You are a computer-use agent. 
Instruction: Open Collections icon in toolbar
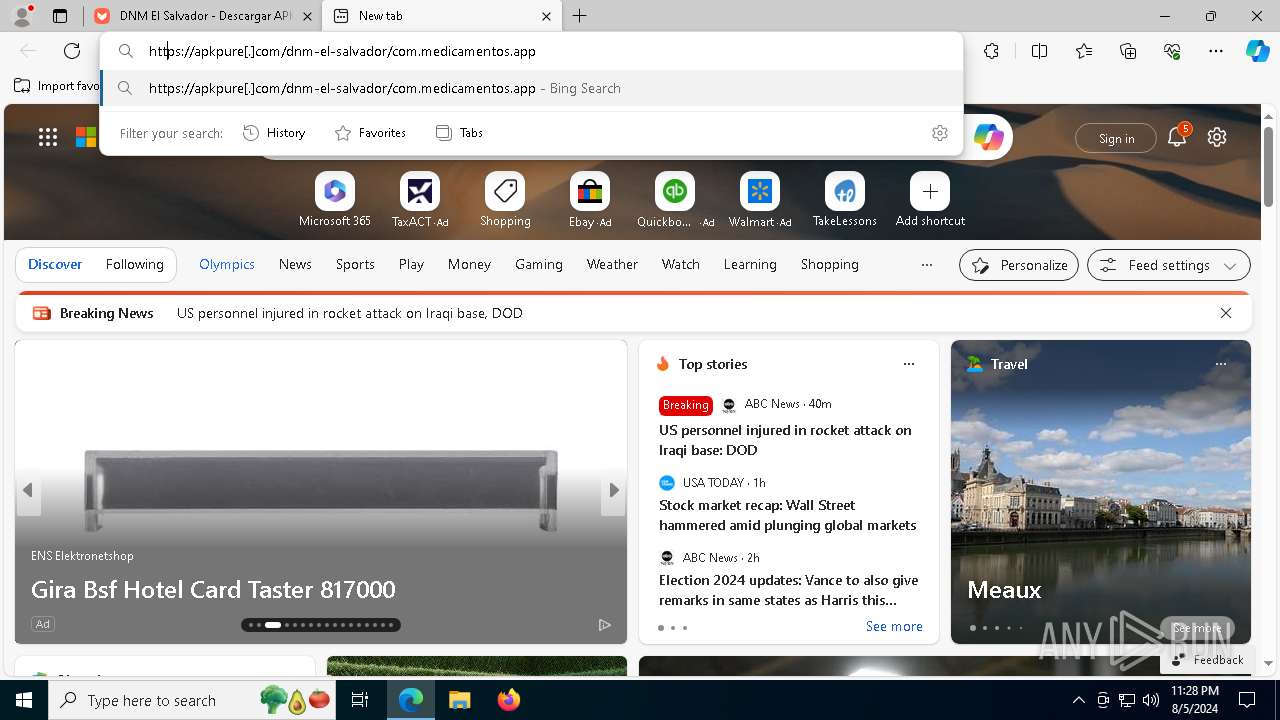point(1128,51)
